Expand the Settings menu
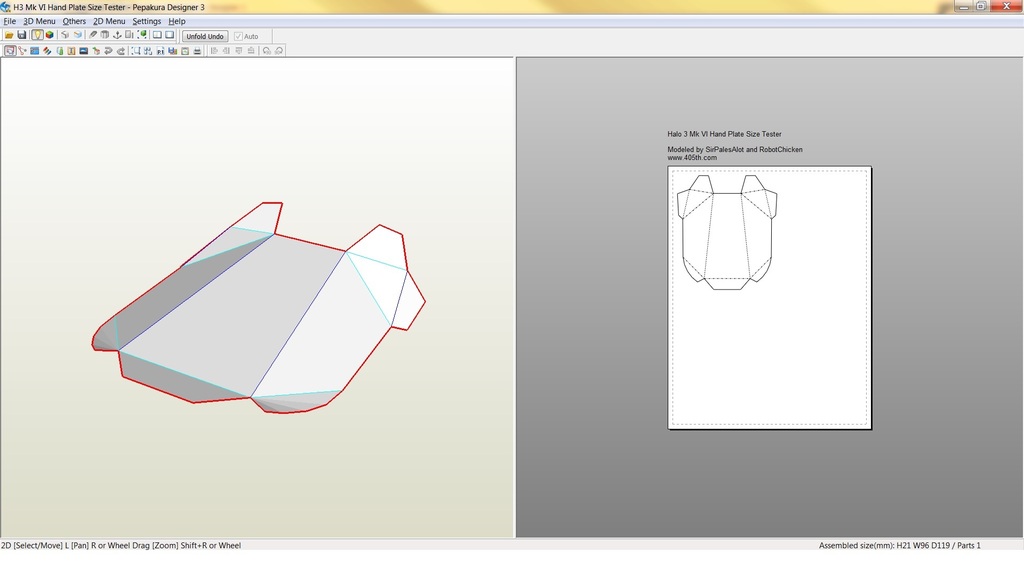Screen dimensions: 1024x576 pos(146,21)
